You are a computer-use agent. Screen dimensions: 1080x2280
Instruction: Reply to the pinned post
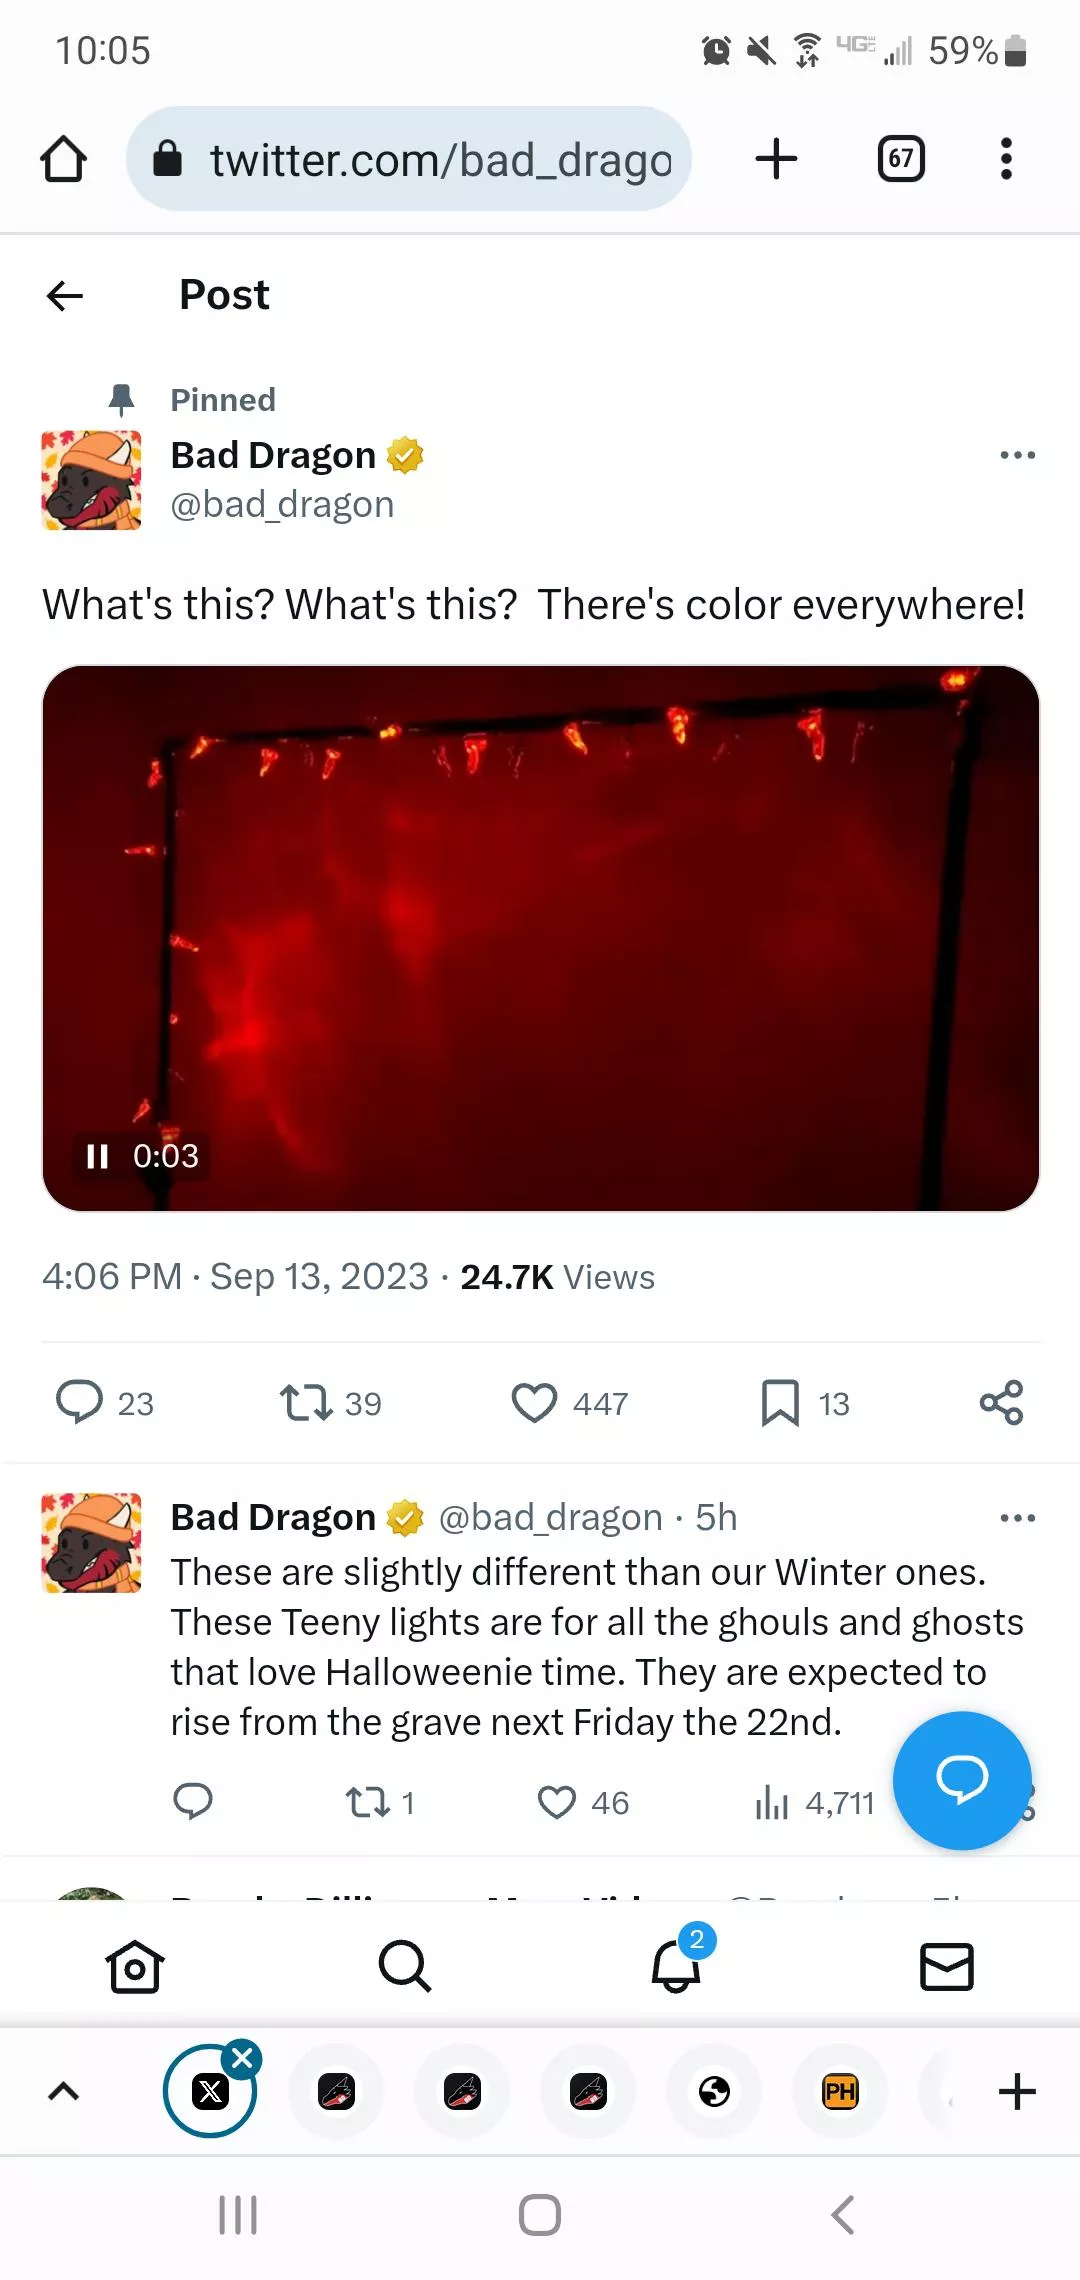[x=84, y=1403]
